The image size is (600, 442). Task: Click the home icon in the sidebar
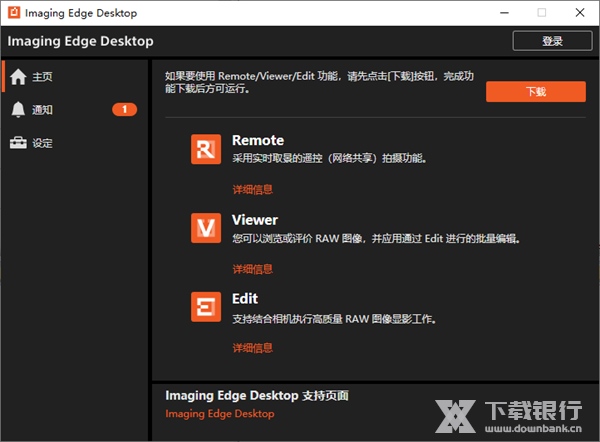point(18,77)
